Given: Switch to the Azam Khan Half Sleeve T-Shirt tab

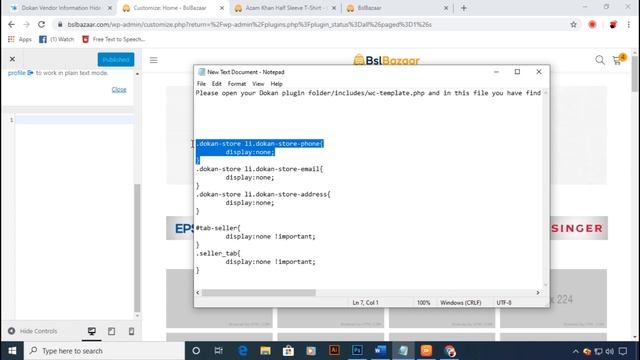Looking at the screenshot, I should (x=286, y=8).
